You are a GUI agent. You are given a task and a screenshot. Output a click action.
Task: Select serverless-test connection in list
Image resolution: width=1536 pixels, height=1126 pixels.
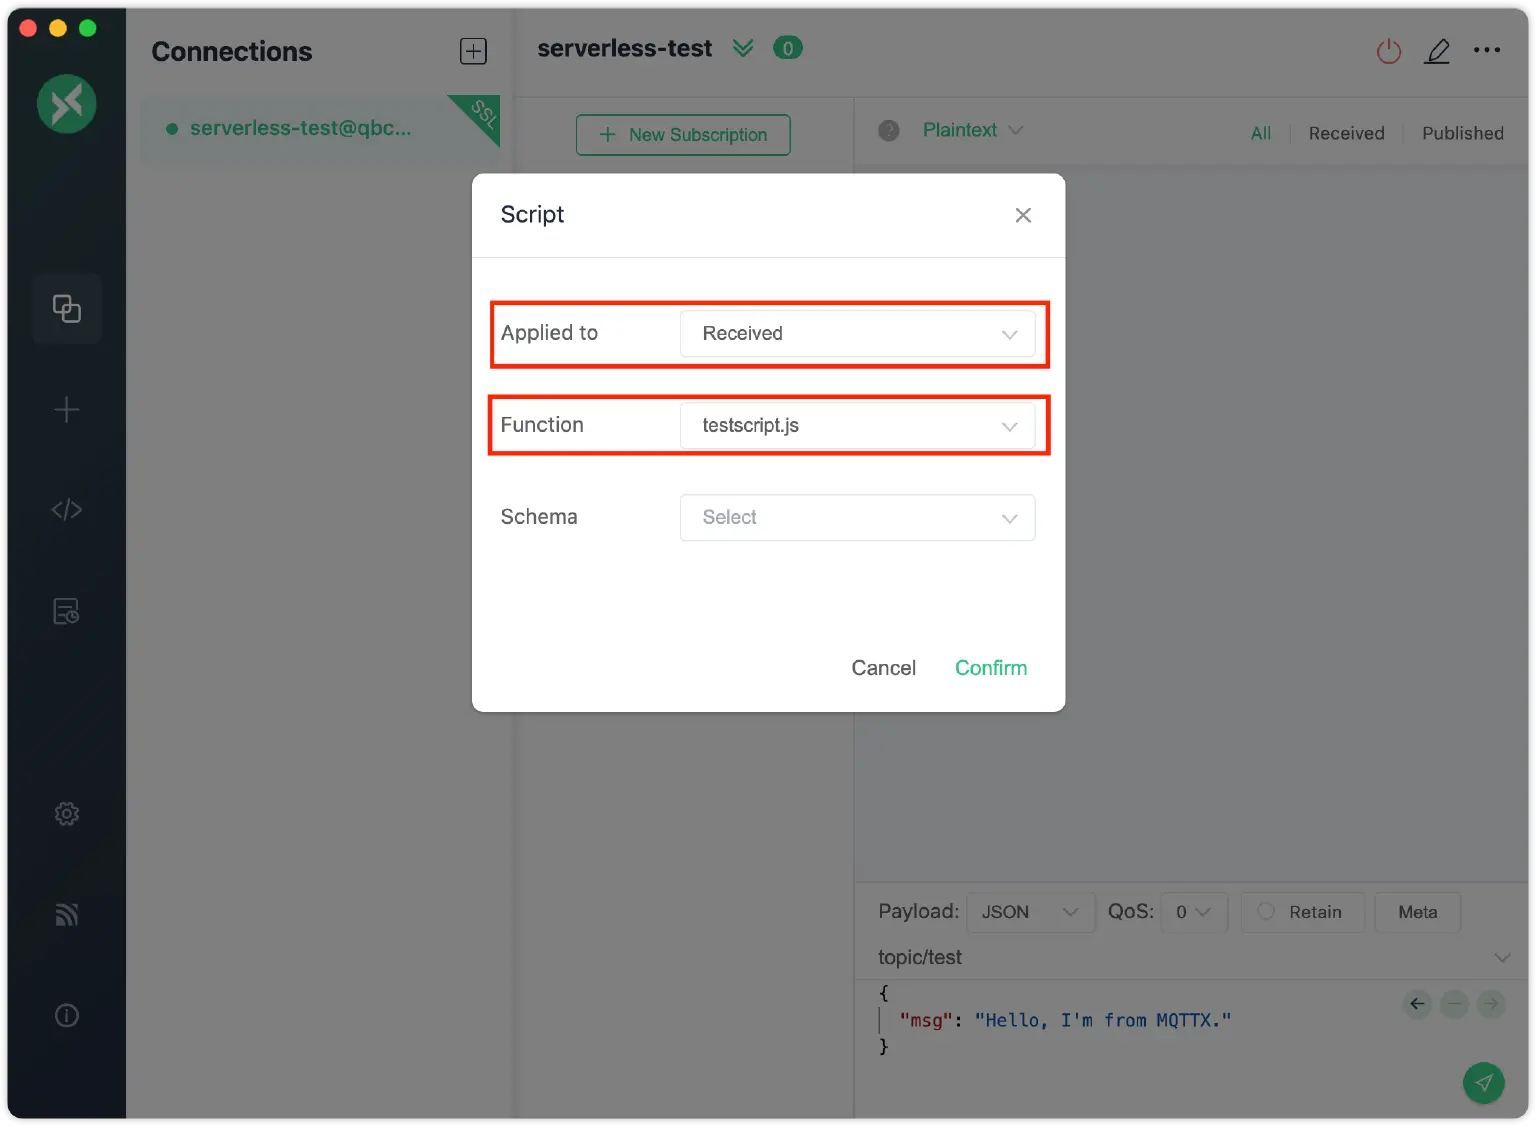[x=300, y=128]
